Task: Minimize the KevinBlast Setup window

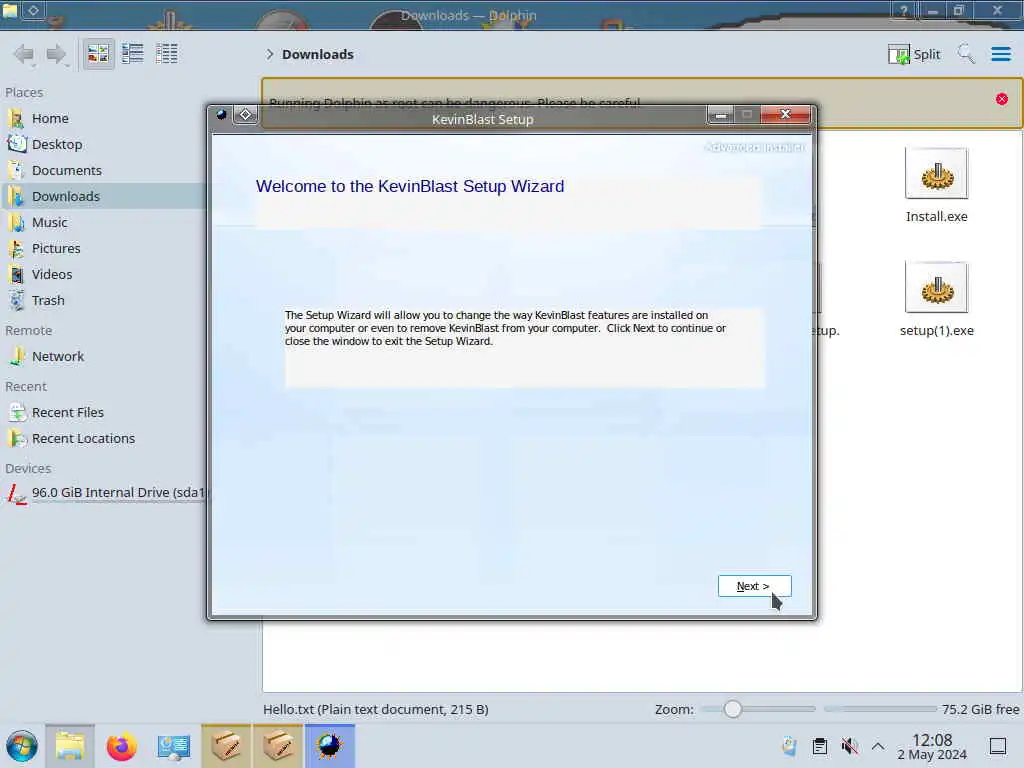Action: click(720, 114)
